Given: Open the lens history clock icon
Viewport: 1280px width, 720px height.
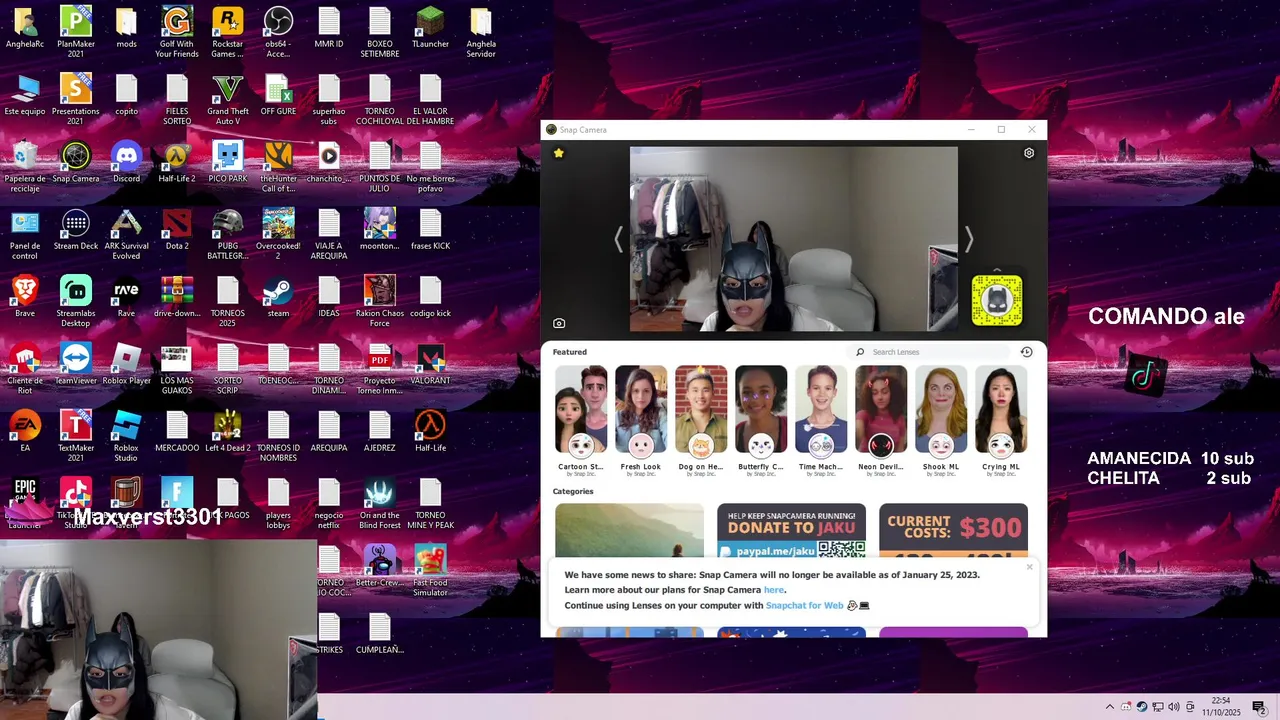Looking at the screenshot, I should (1026, 352).
